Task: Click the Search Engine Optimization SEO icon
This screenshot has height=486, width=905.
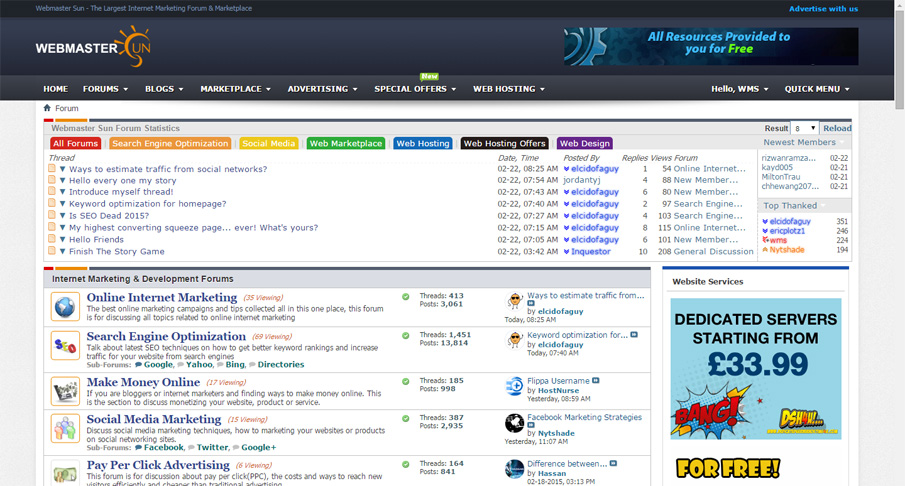Action: pos(65,345)
